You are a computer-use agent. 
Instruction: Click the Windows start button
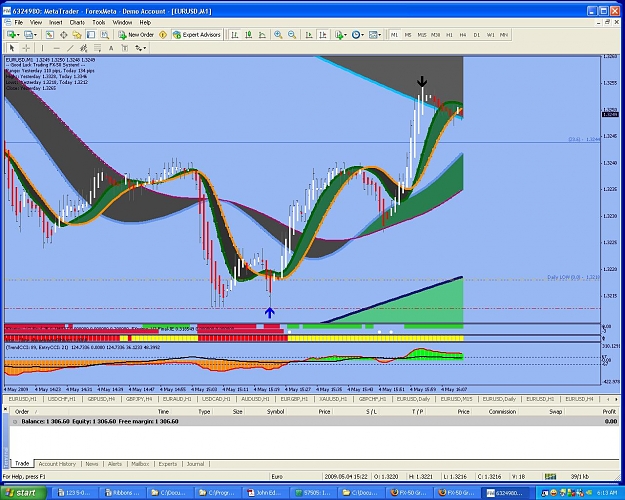[22, 493]
